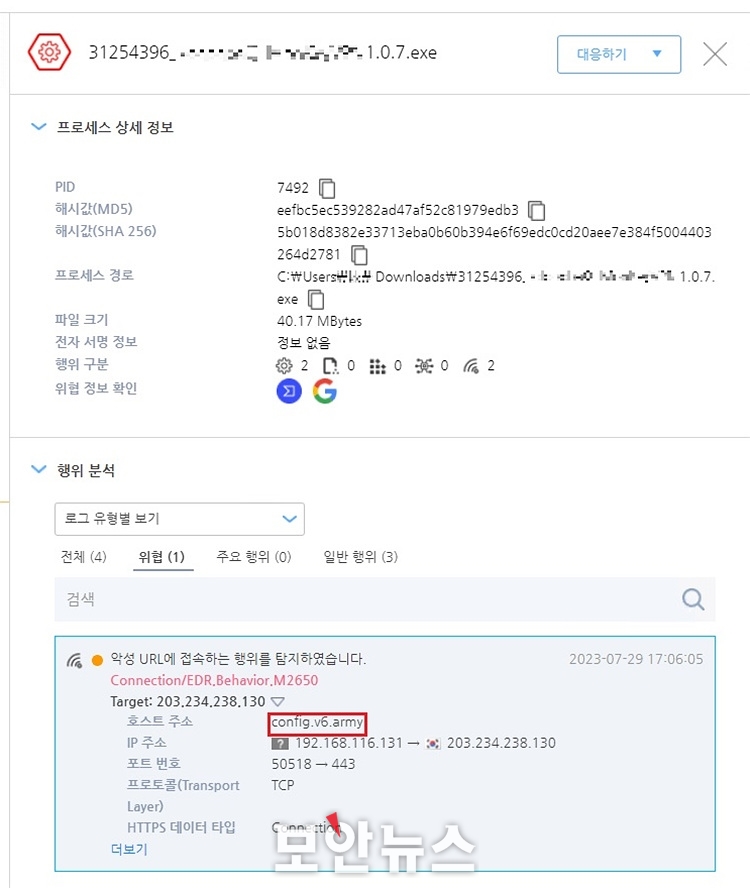Click the file behavior count icon
The width and height of the screenshot is (750, 888).
pyautogui.click(x=330, y=366)
